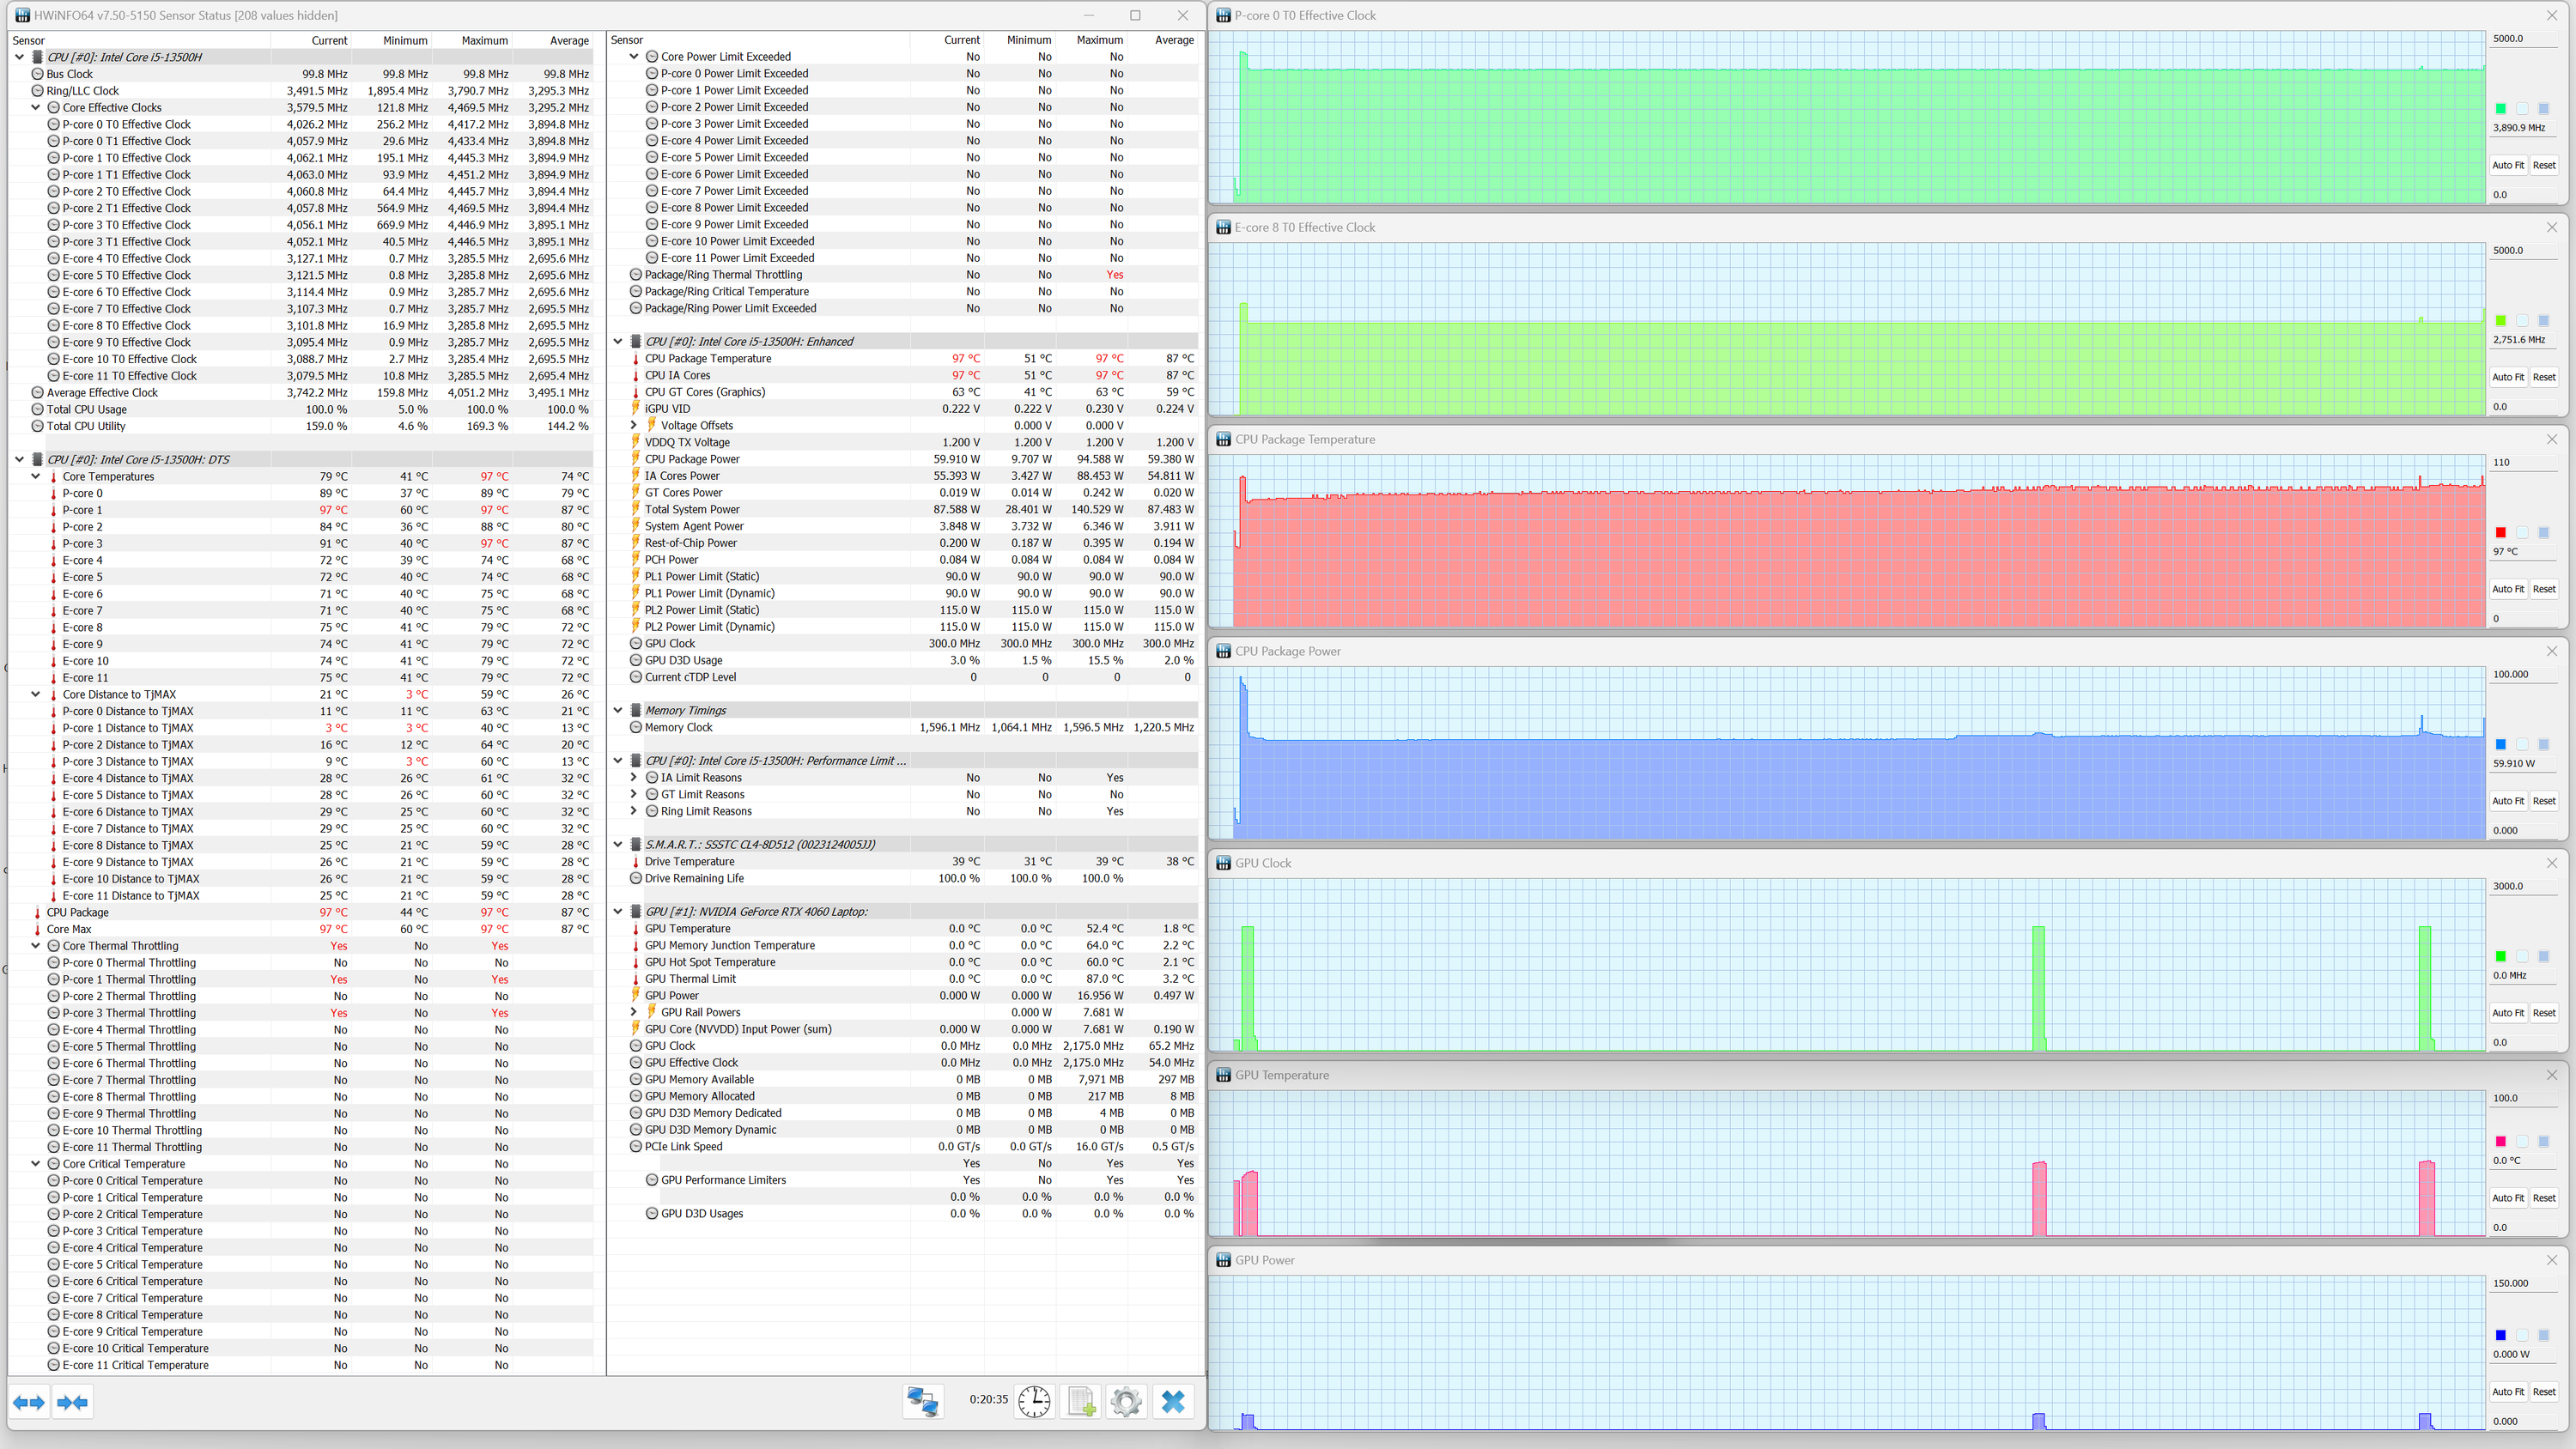This screenshot has width=2576, height=1449.
Task: Click the blue X close sensors icon
Action: click(x=1173, y=1402)
